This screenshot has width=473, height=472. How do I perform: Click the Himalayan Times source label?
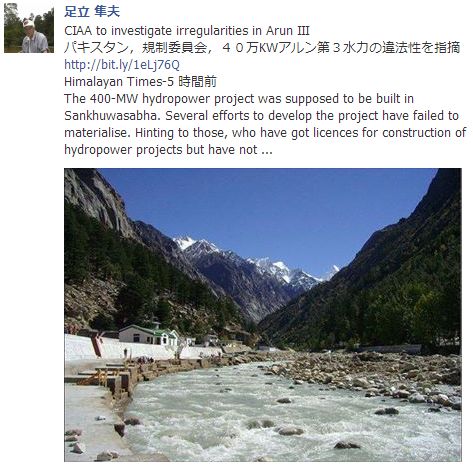tap(119, 82)
